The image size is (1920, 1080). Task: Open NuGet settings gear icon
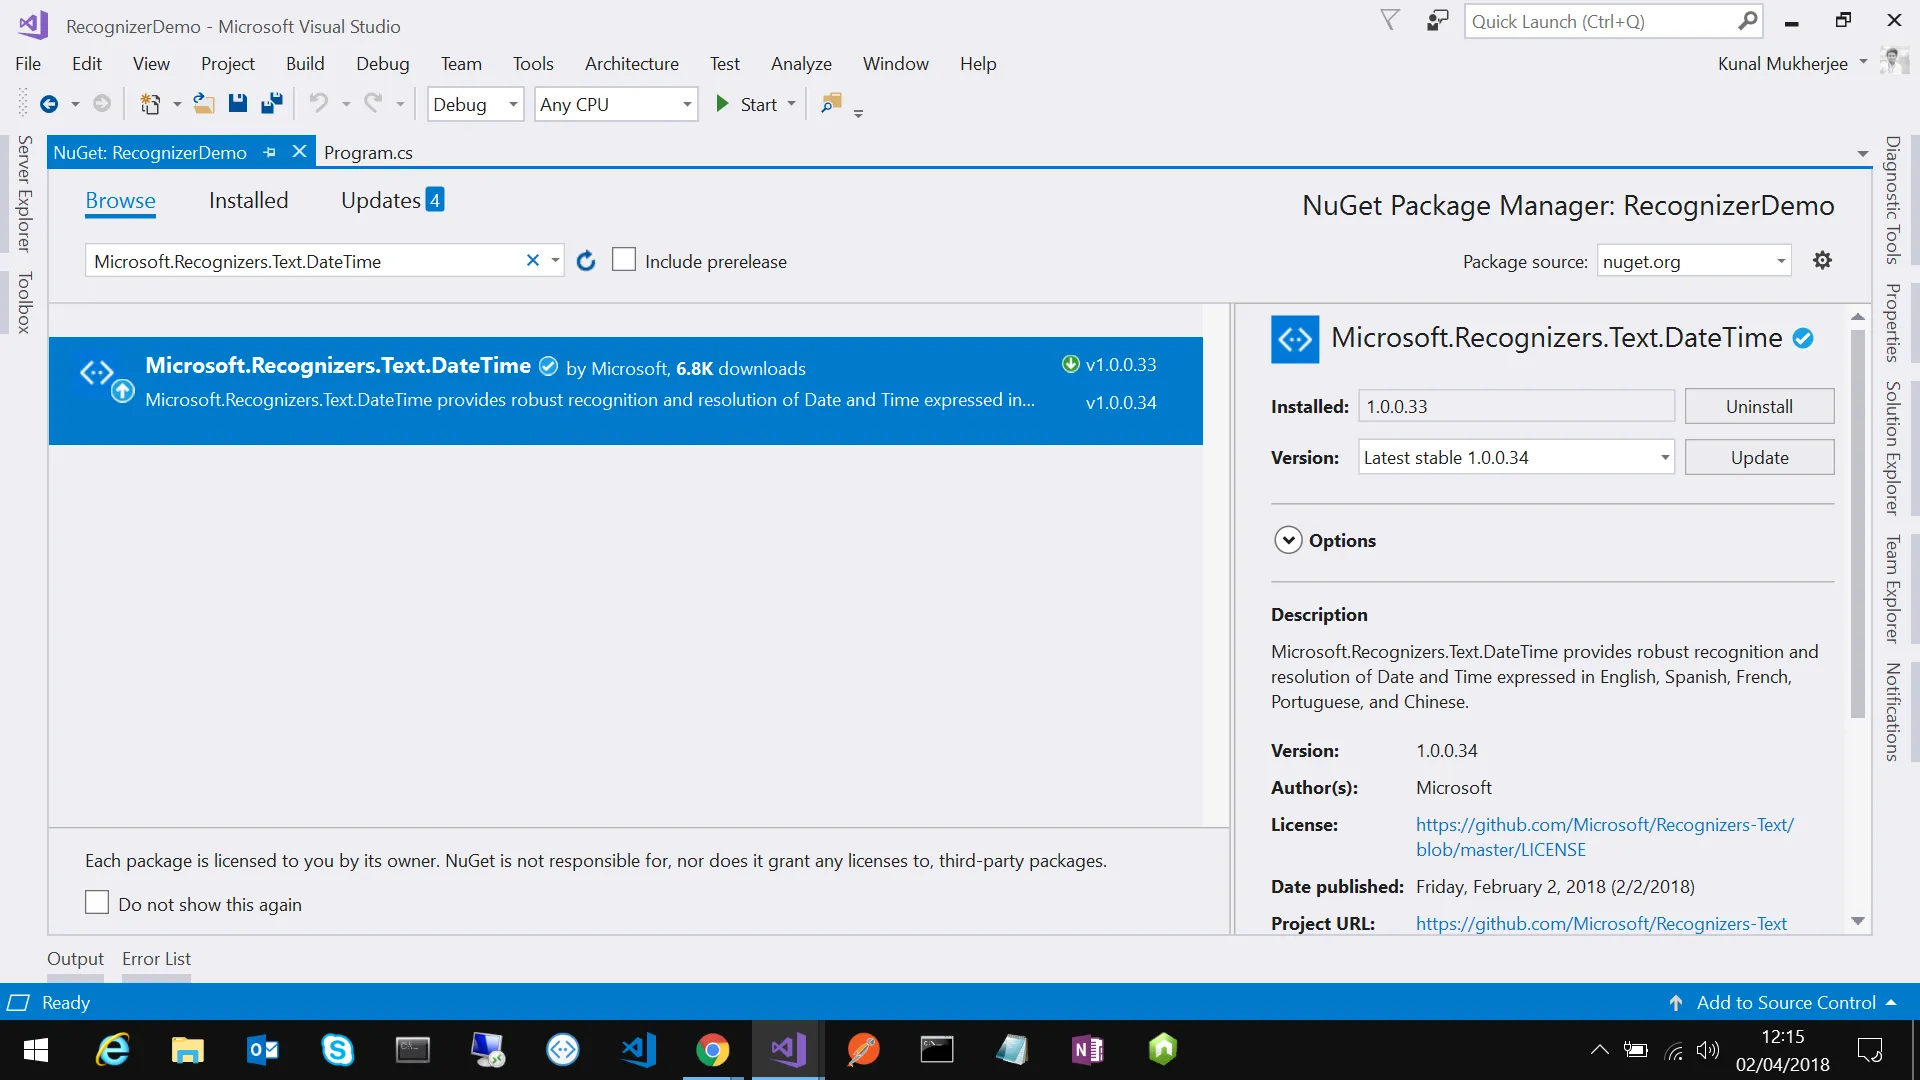[1822, 261]
